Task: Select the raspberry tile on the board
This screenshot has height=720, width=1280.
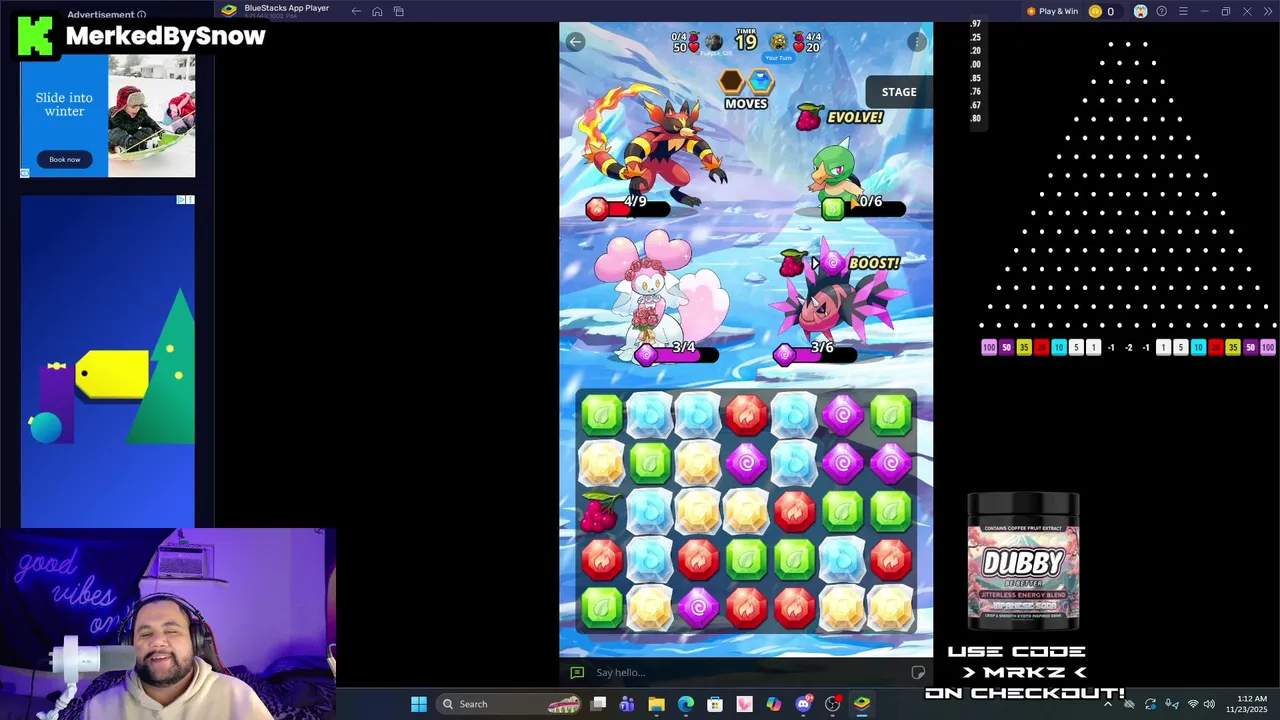Action: pos(600,511)
